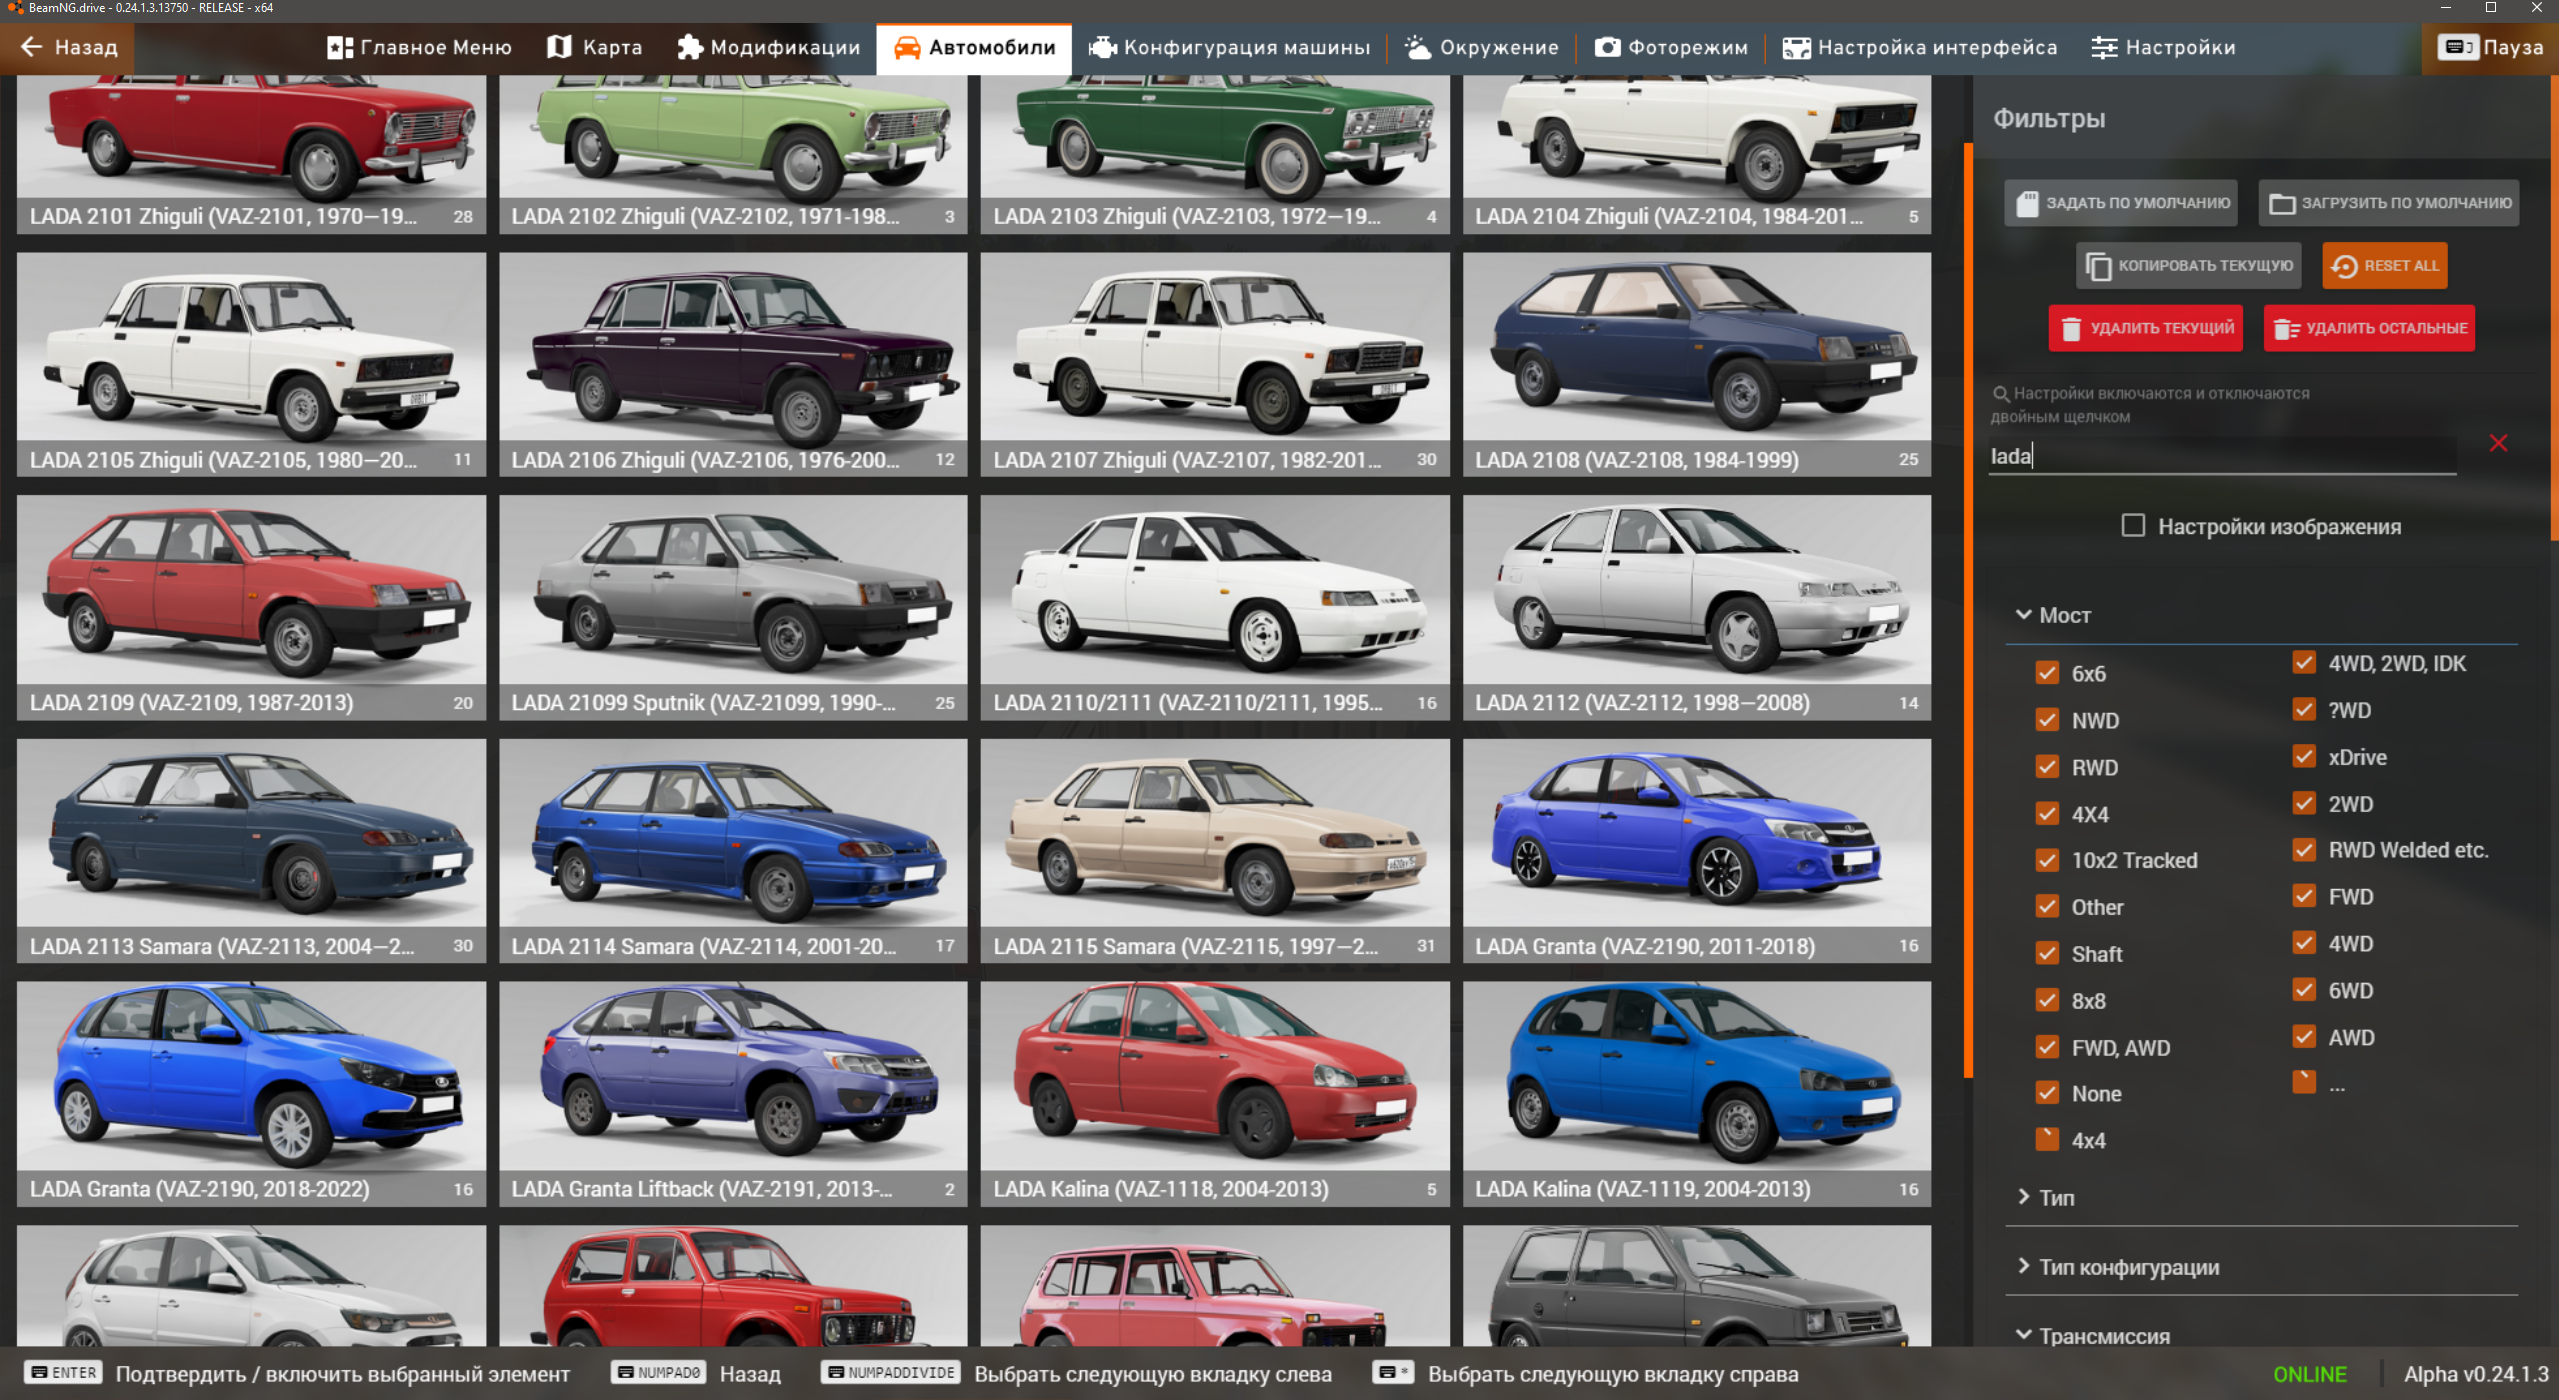
Task: Toggle the Настройки изображения checkbox
Action: coord(2133,525)
